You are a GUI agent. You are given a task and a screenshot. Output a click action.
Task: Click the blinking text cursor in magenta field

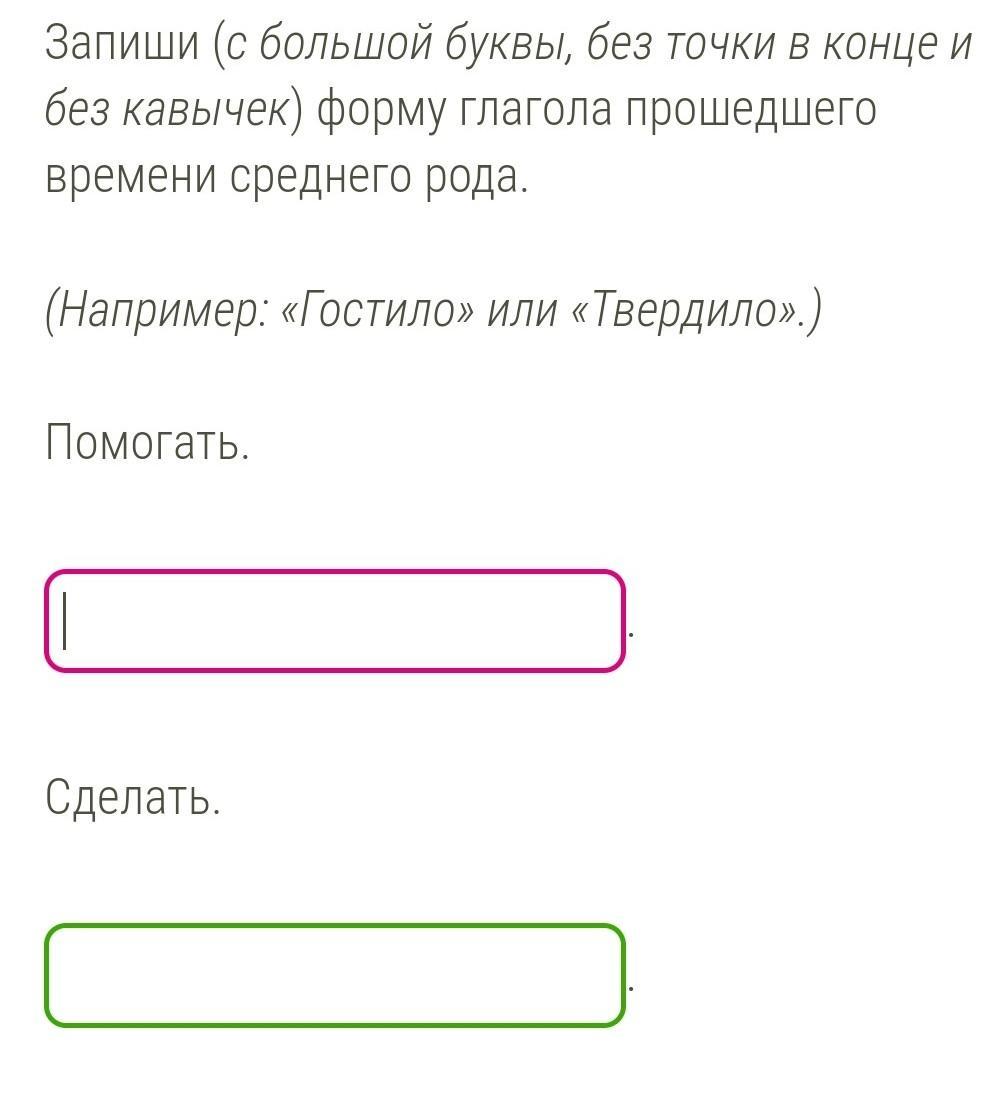(x=65, y=620)
